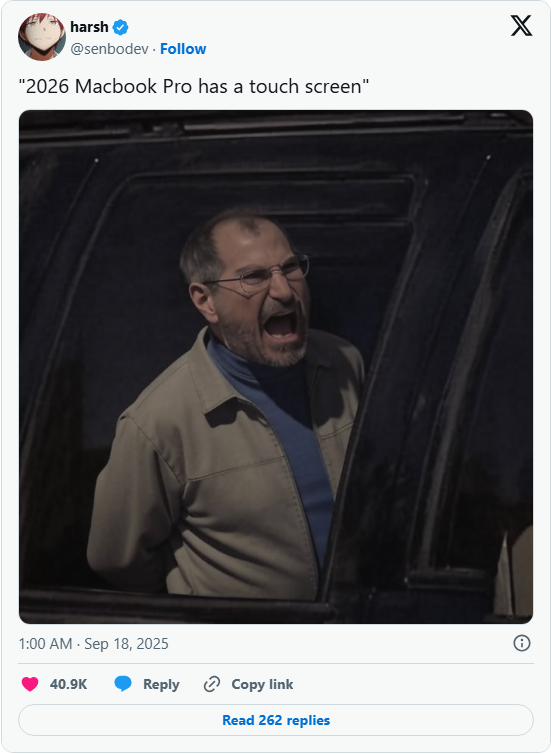Open the X logo link
The height and width of the screenshot is (754, 551).
pyautogui.click(x=521, y=25)
